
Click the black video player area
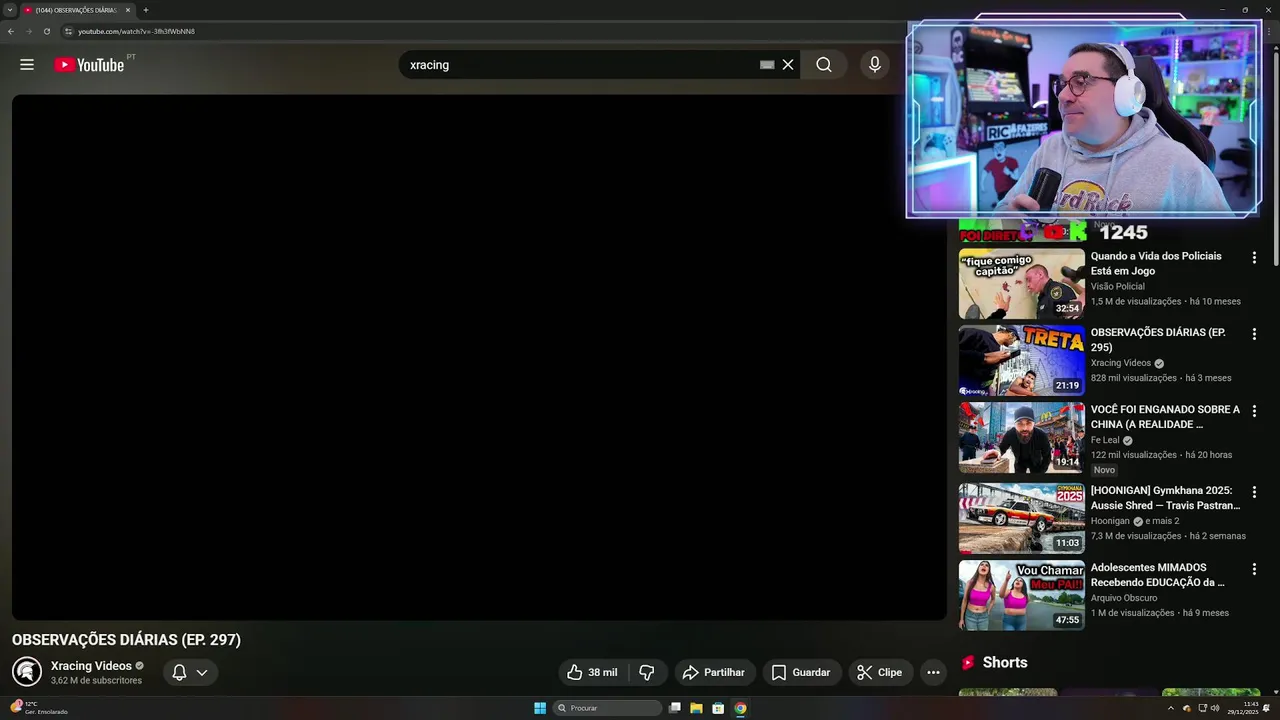click(479, 357)
